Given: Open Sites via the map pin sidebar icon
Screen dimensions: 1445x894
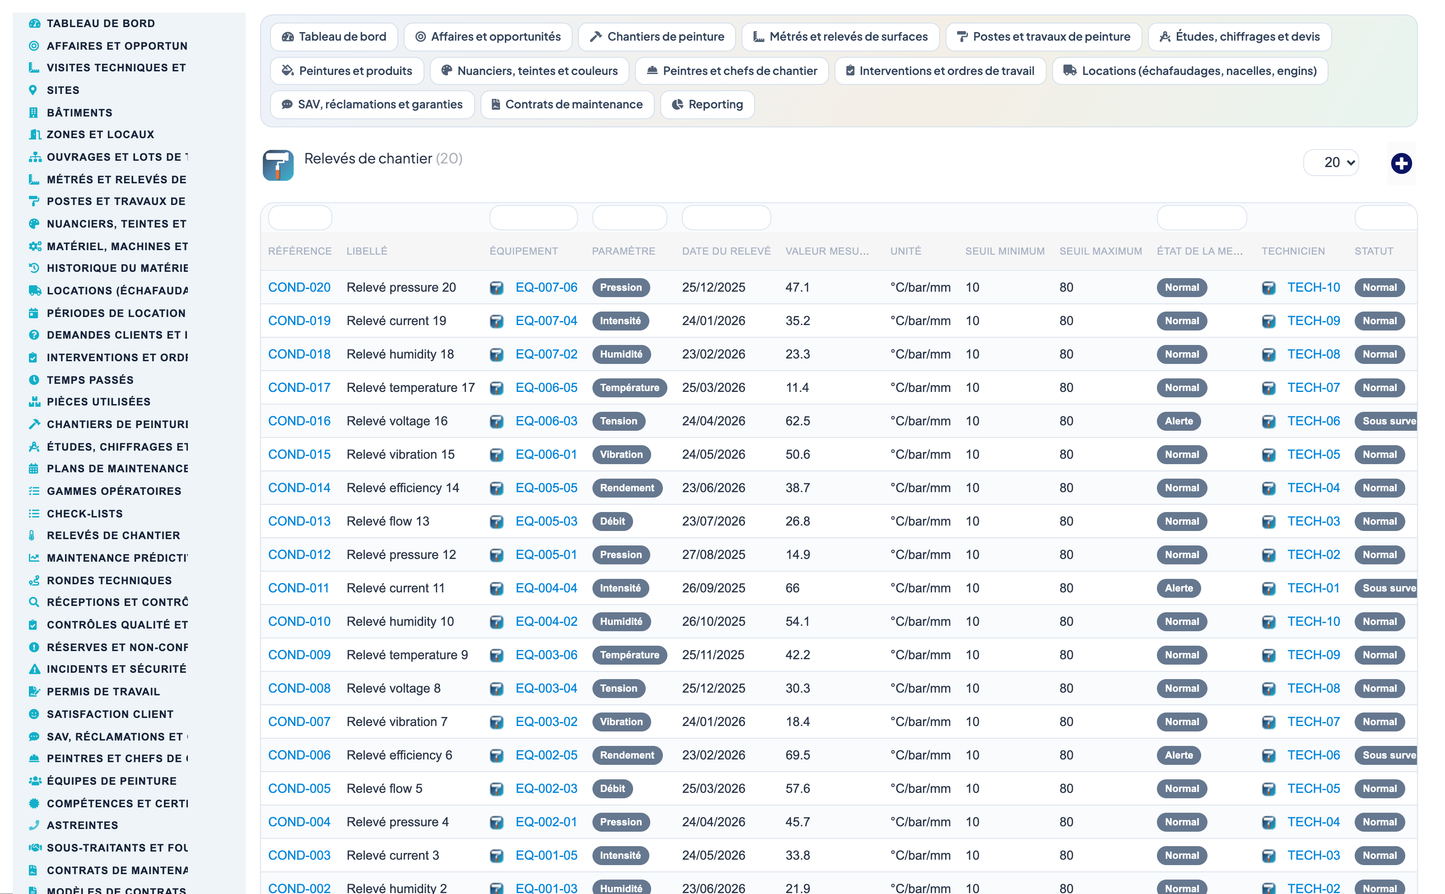Looking at the screenshot, I should pyautogui.click(x=34, y=90).
